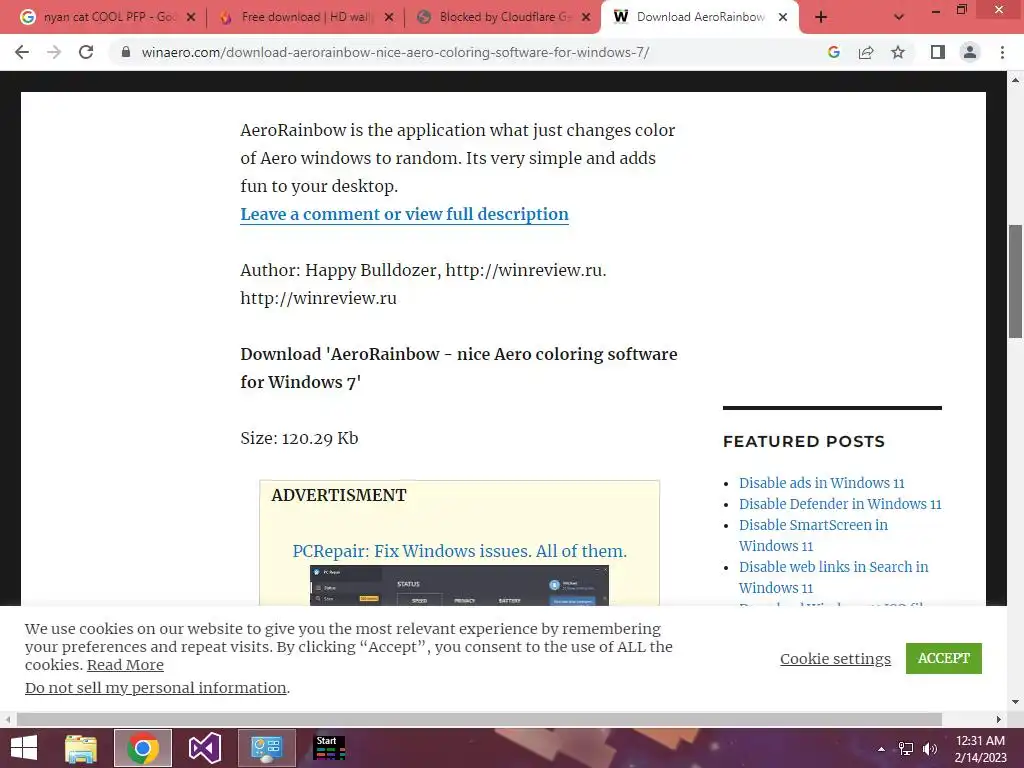This screenshot has width=1024, height=768.
Task: Launch Visual Studio from the taskbar
Action: point(205,748)
